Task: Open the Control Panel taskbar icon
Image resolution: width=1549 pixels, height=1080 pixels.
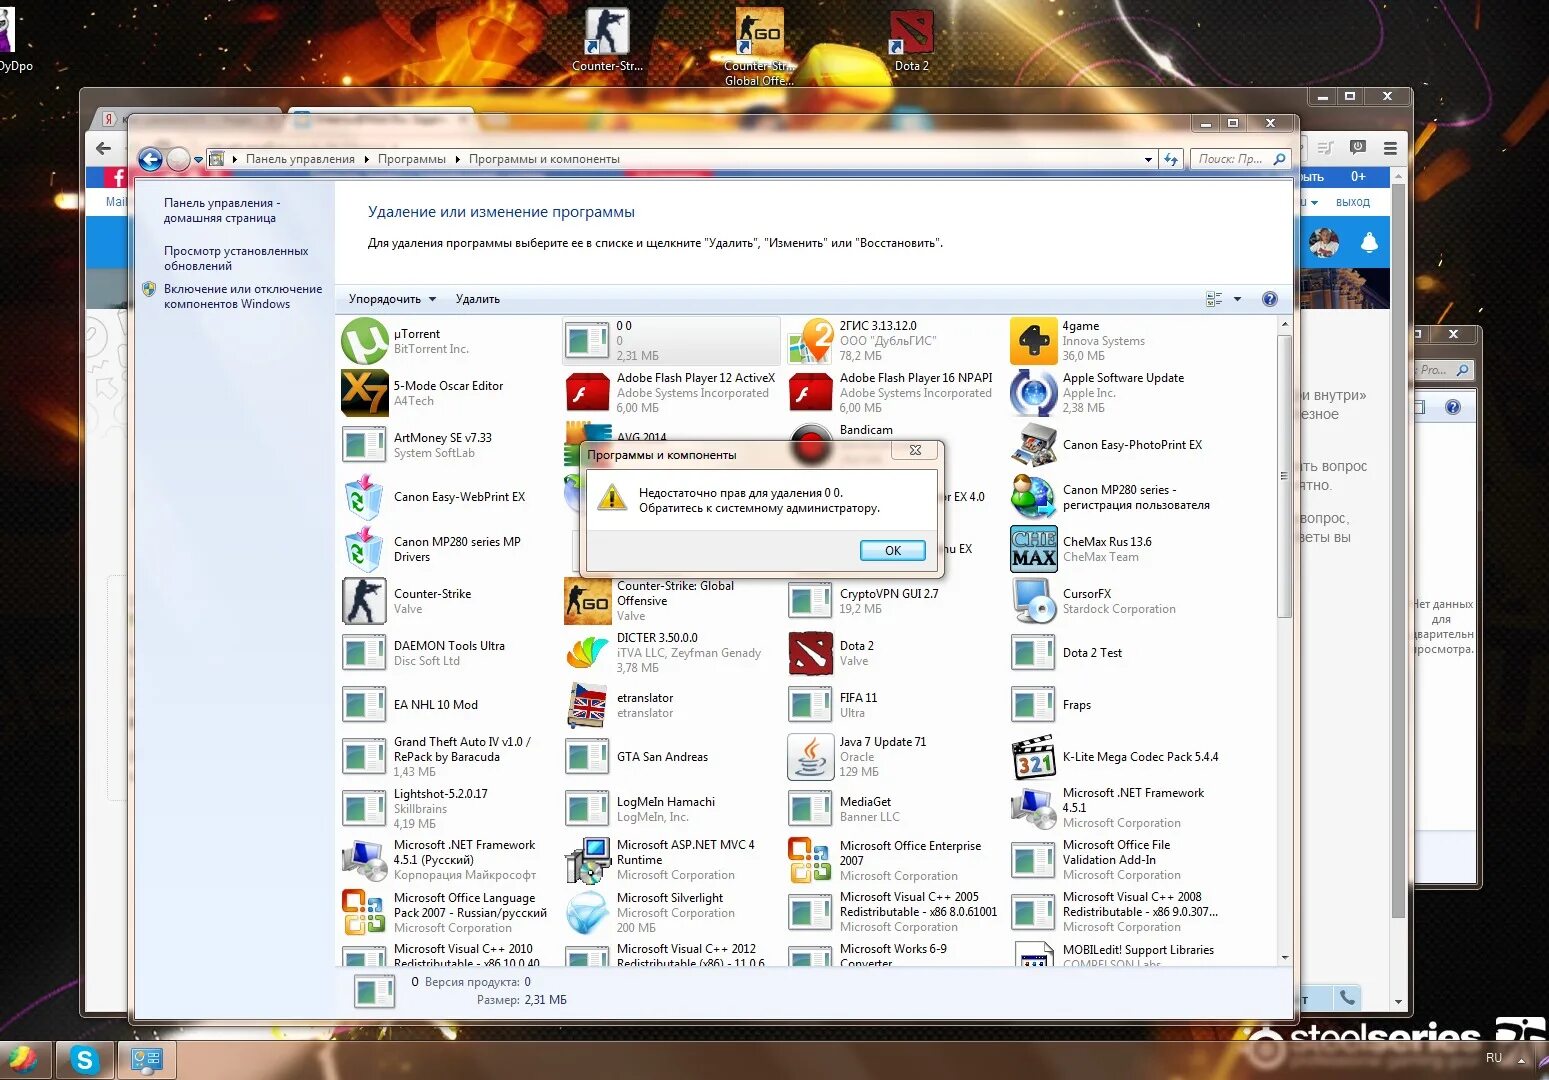Action: [147, 1060]
